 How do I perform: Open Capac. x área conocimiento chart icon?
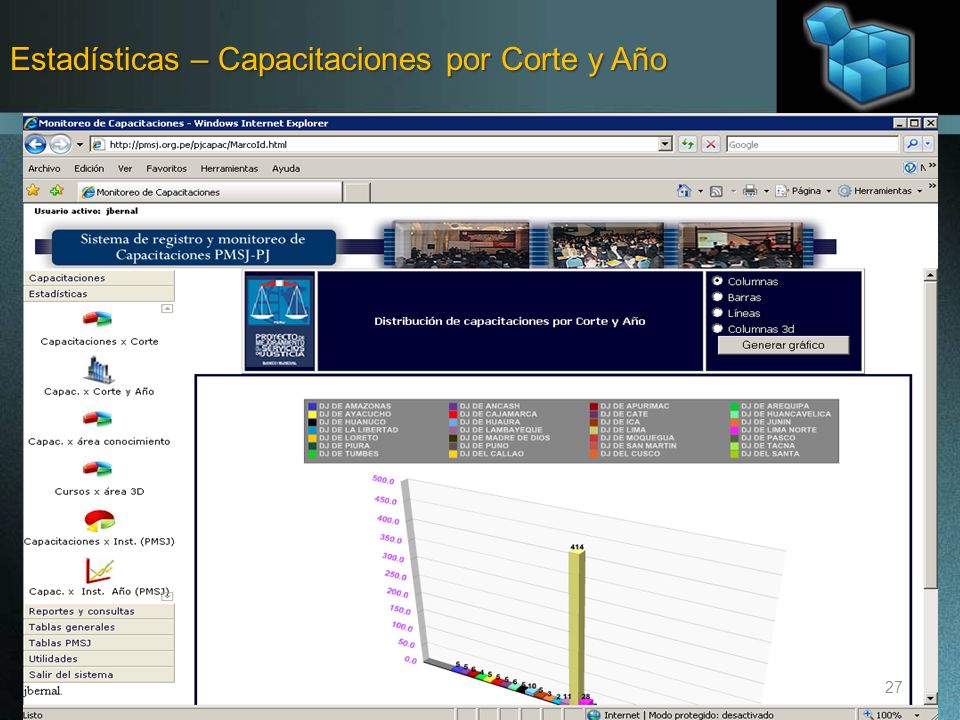(97, 419)
